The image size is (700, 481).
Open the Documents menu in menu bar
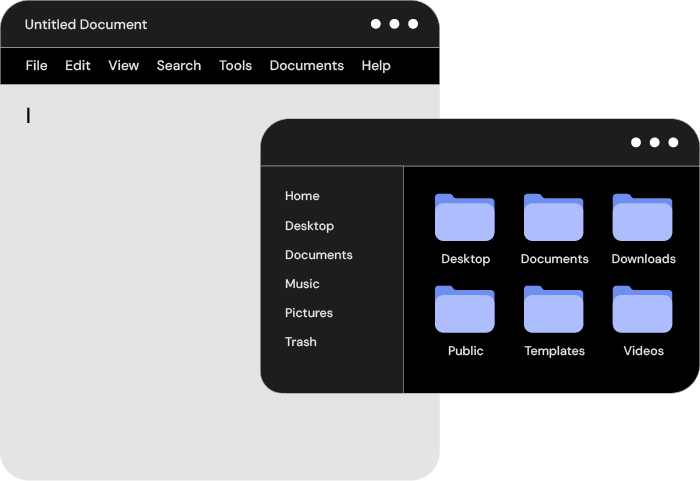[x=307, y=66]
